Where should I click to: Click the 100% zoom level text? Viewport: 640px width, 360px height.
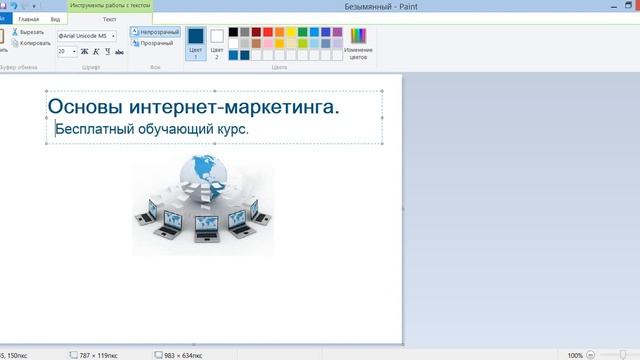575,356
